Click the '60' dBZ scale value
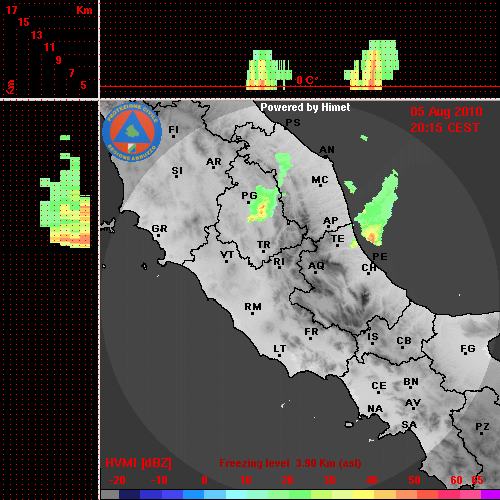Screen dimensions: 500x500 point(456,480)
